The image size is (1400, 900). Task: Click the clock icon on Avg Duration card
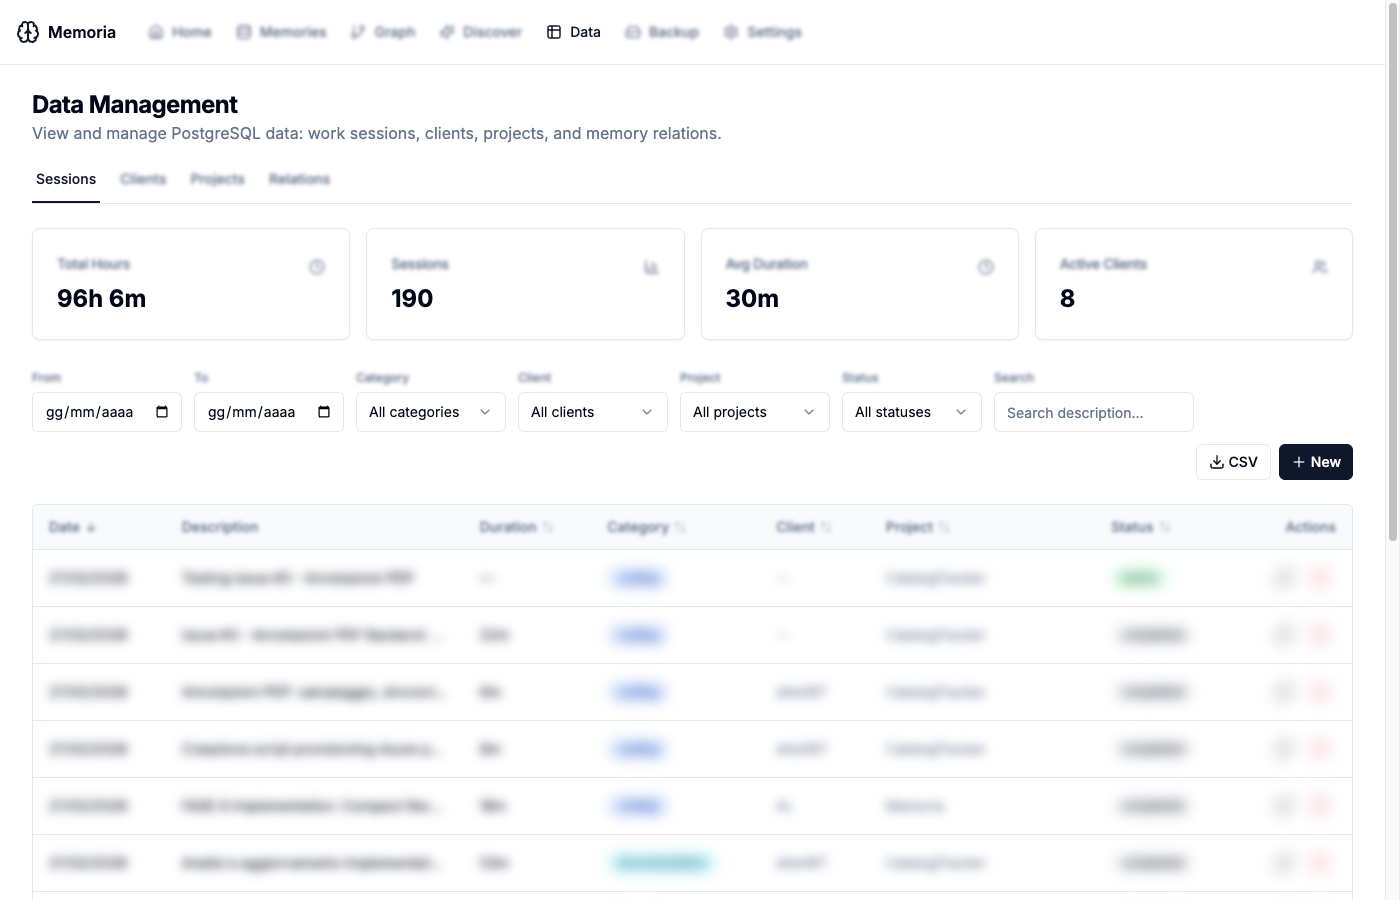pyautogui.click(x=986, y=267)
